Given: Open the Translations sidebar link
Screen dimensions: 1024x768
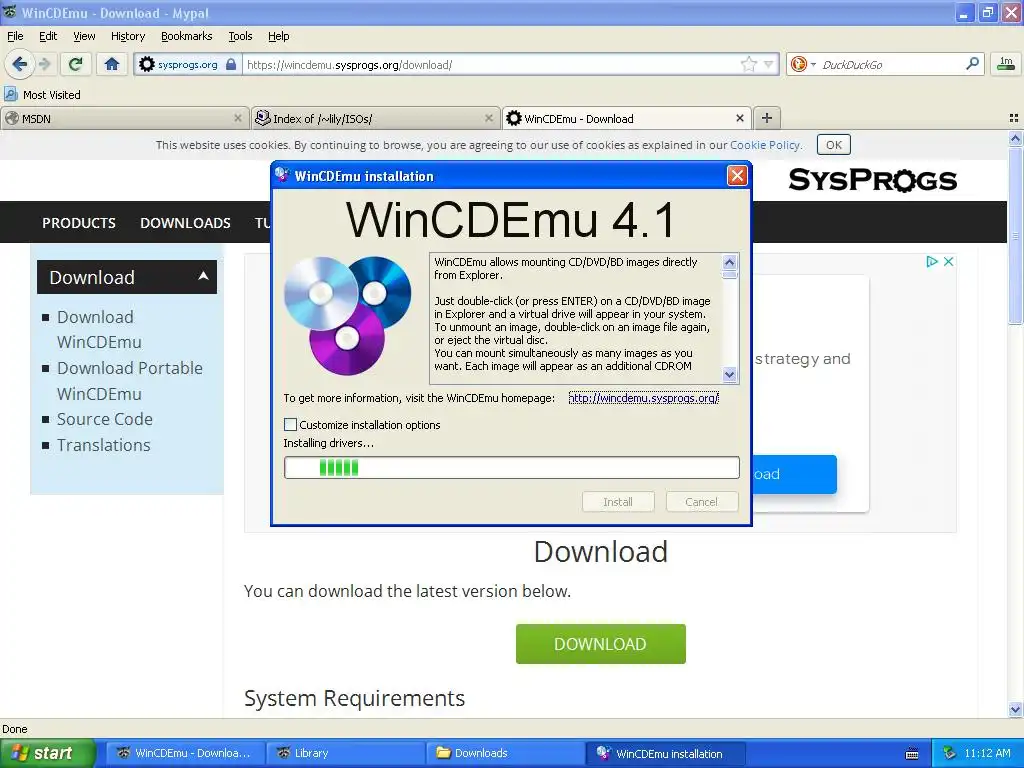Looking at the screenshot, I should point(103,445).
